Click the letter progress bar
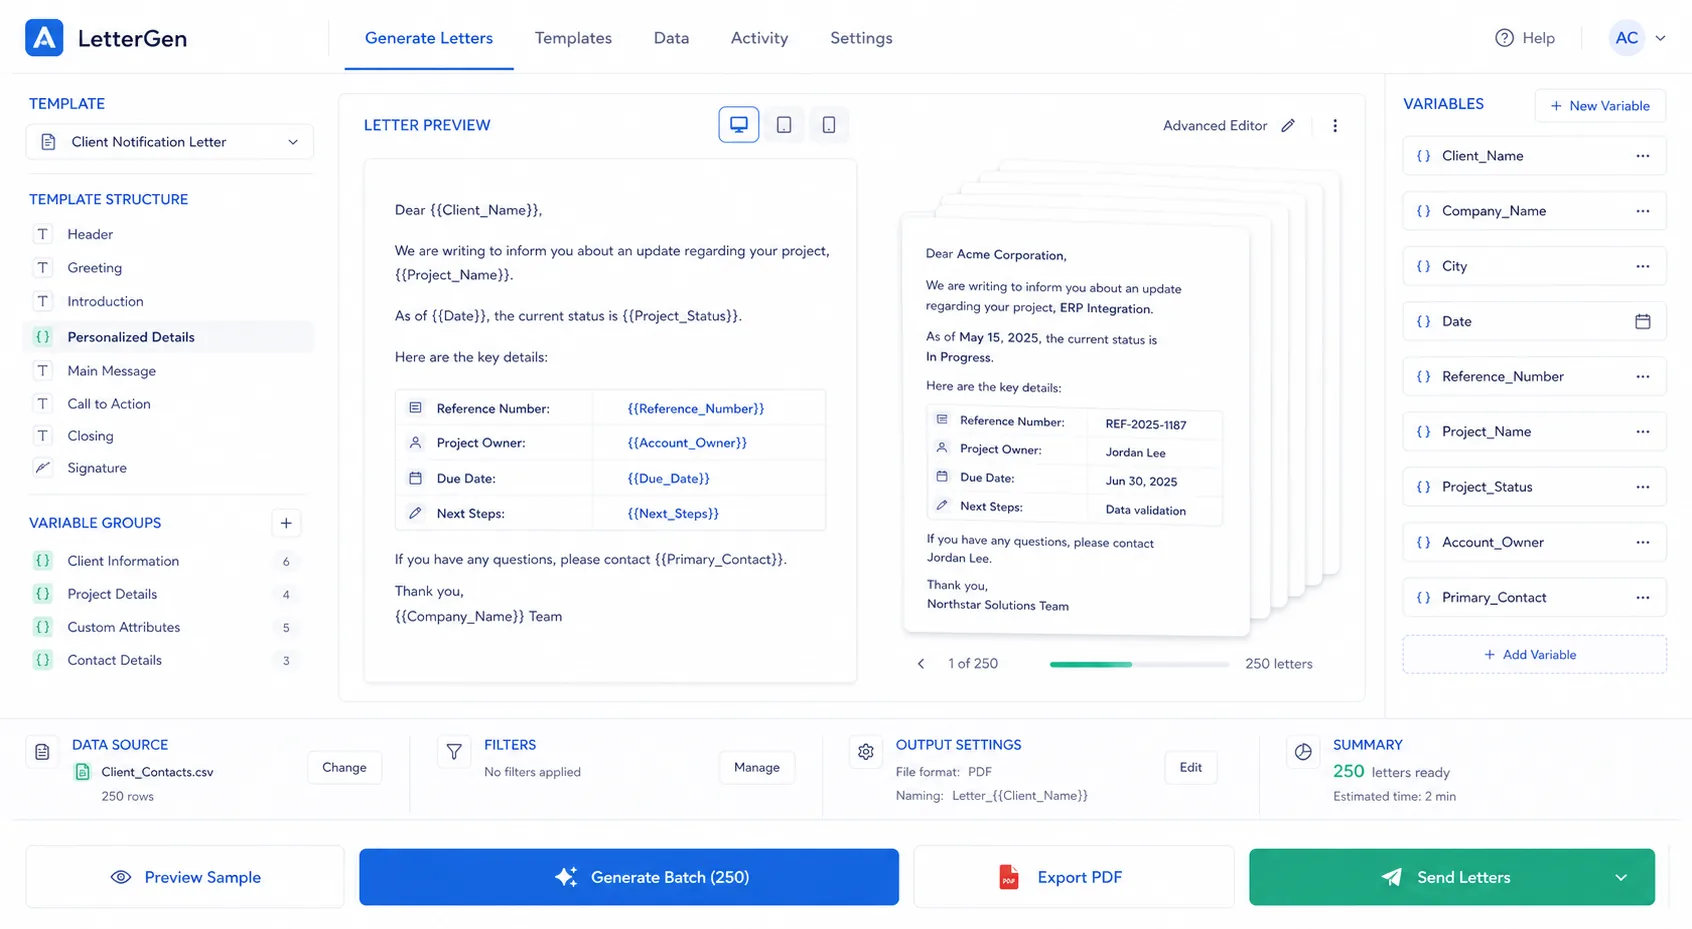 [1139, 664]
